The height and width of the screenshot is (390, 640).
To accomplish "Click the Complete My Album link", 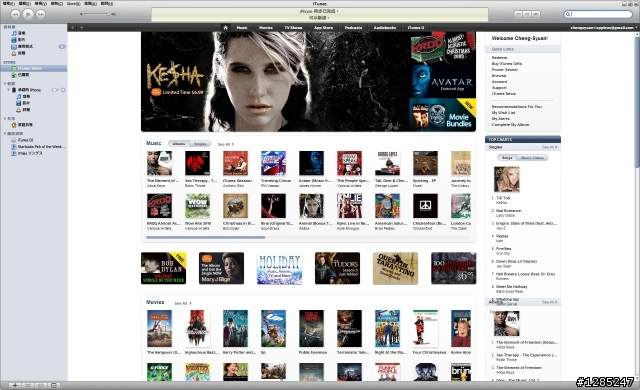I will tap(510, 124).
